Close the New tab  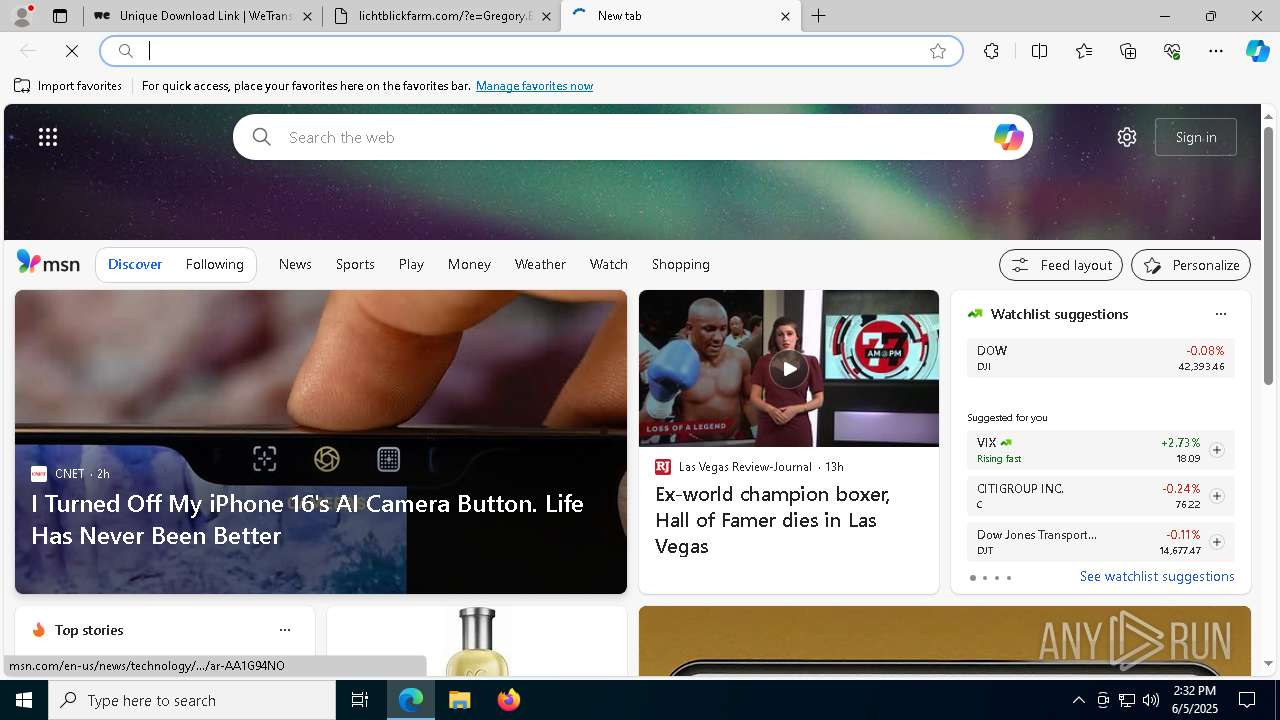click(x=785, y=16)
